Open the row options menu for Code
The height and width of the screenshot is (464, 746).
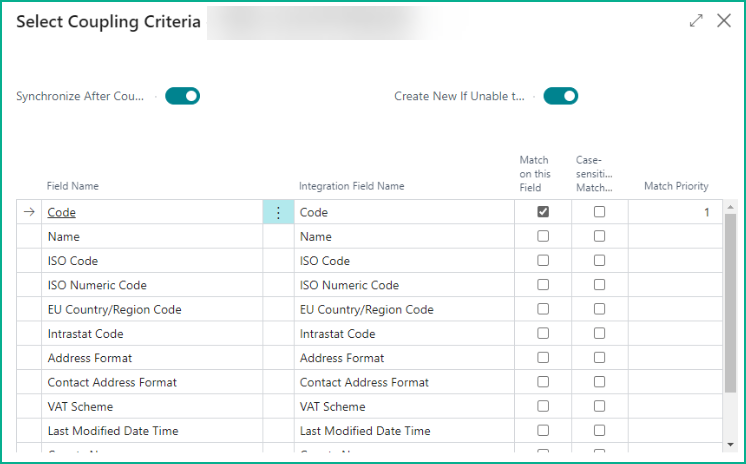click(x=278, y=212)
